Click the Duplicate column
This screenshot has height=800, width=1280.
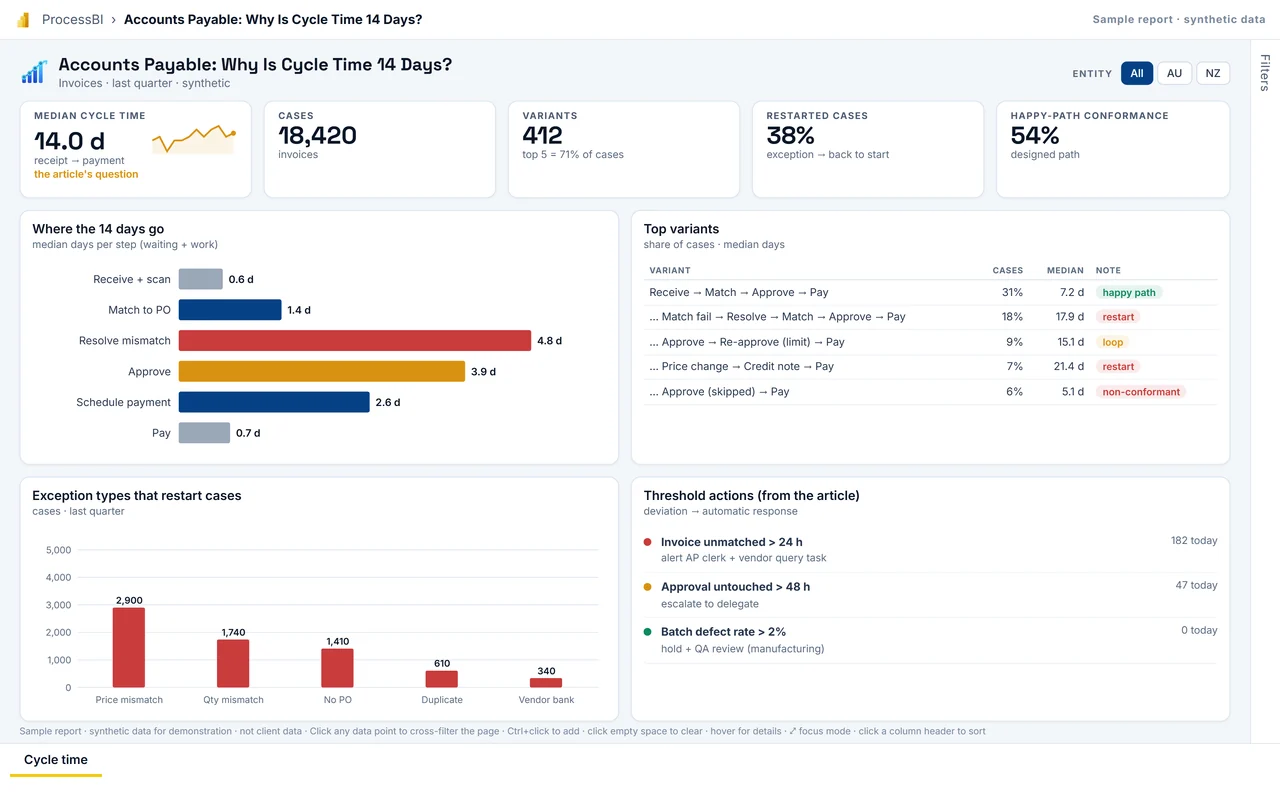[442, 679]
